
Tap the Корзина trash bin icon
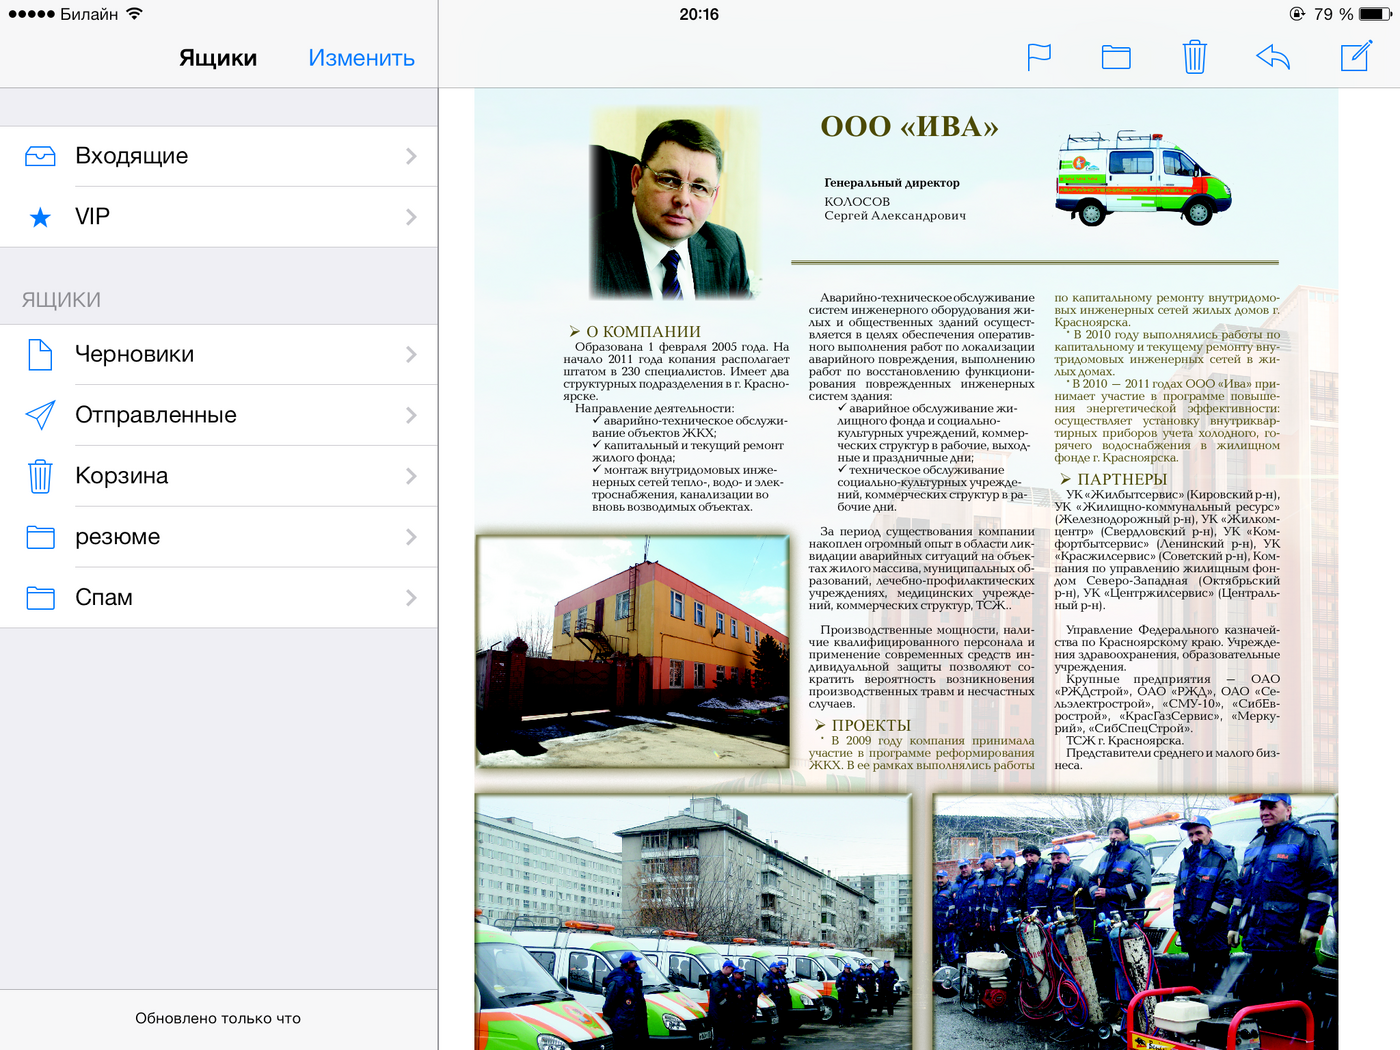click(40, 476)
